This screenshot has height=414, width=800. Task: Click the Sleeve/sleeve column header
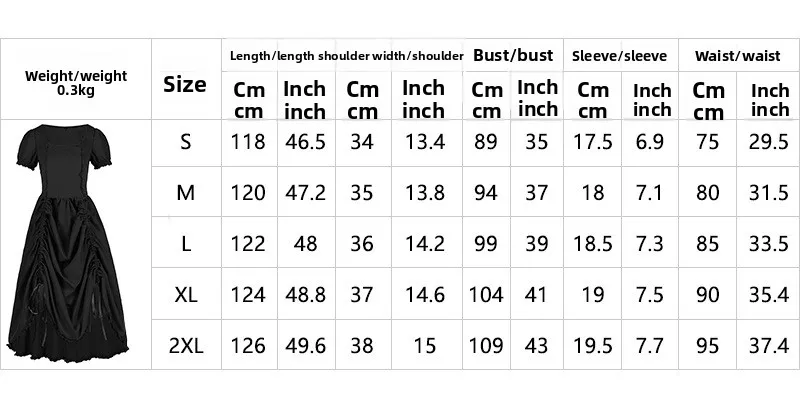[619, 56]
